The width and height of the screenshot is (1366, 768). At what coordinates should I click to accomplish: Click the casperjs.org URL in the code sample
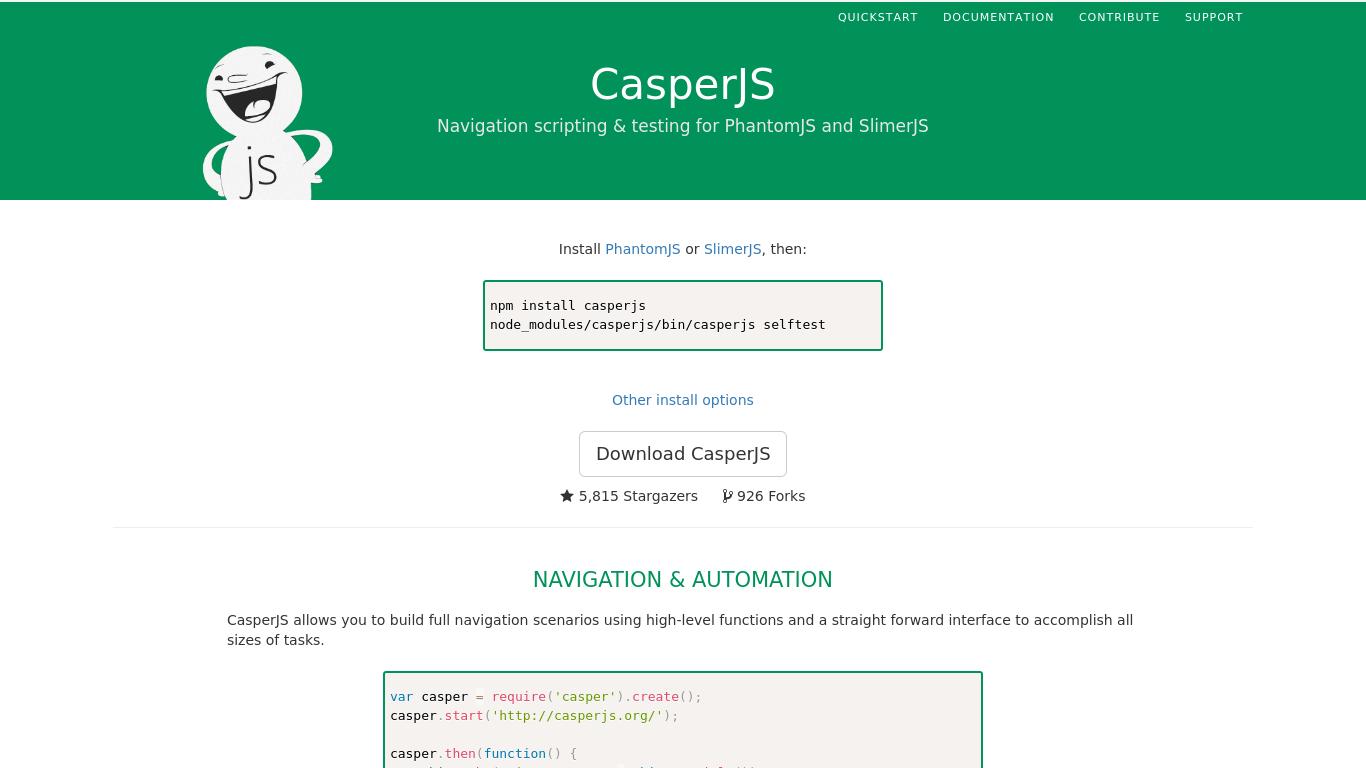(x=578, y=715)
